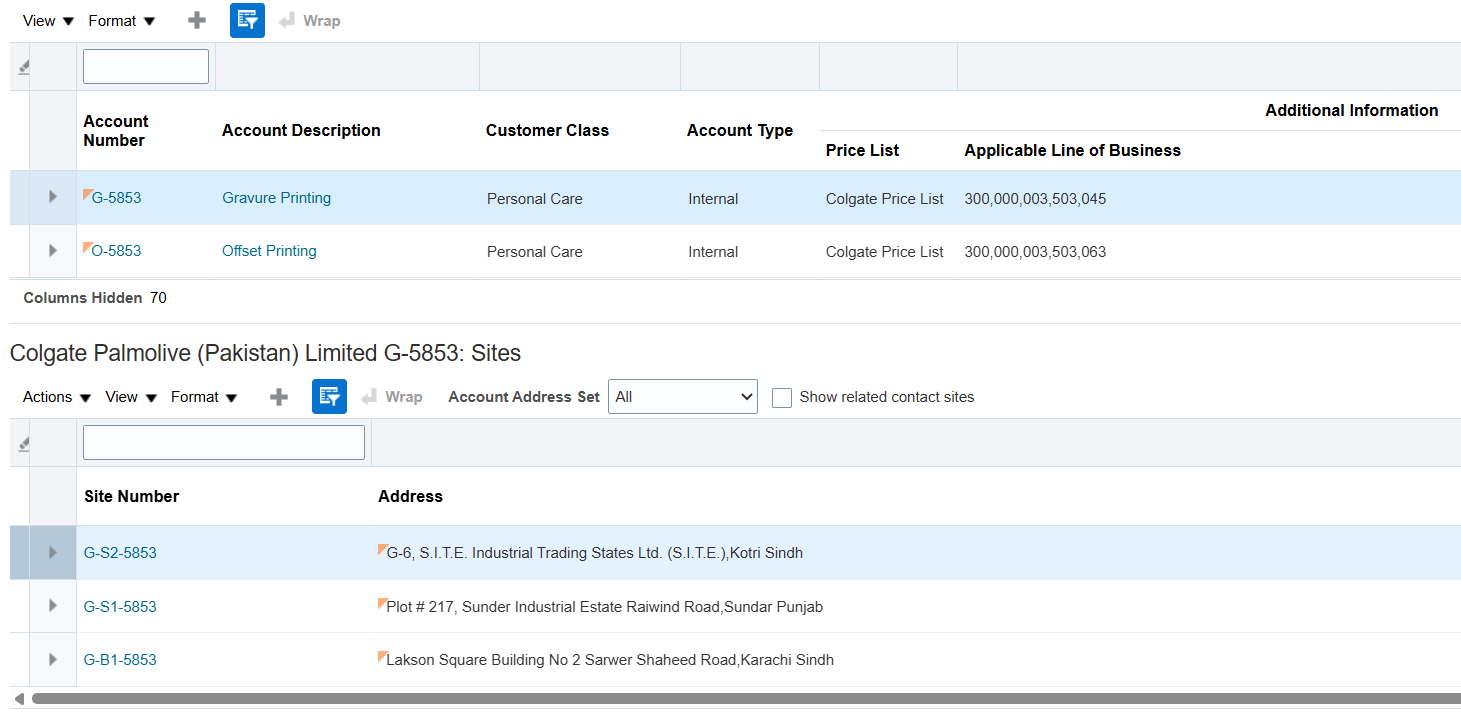Open the Gravure Printing description link

(x=276, y=198)
